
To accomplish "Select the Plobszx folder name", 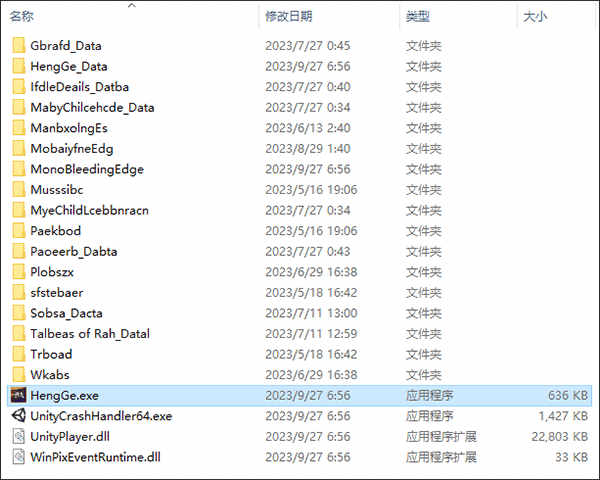I will (52, 272).
